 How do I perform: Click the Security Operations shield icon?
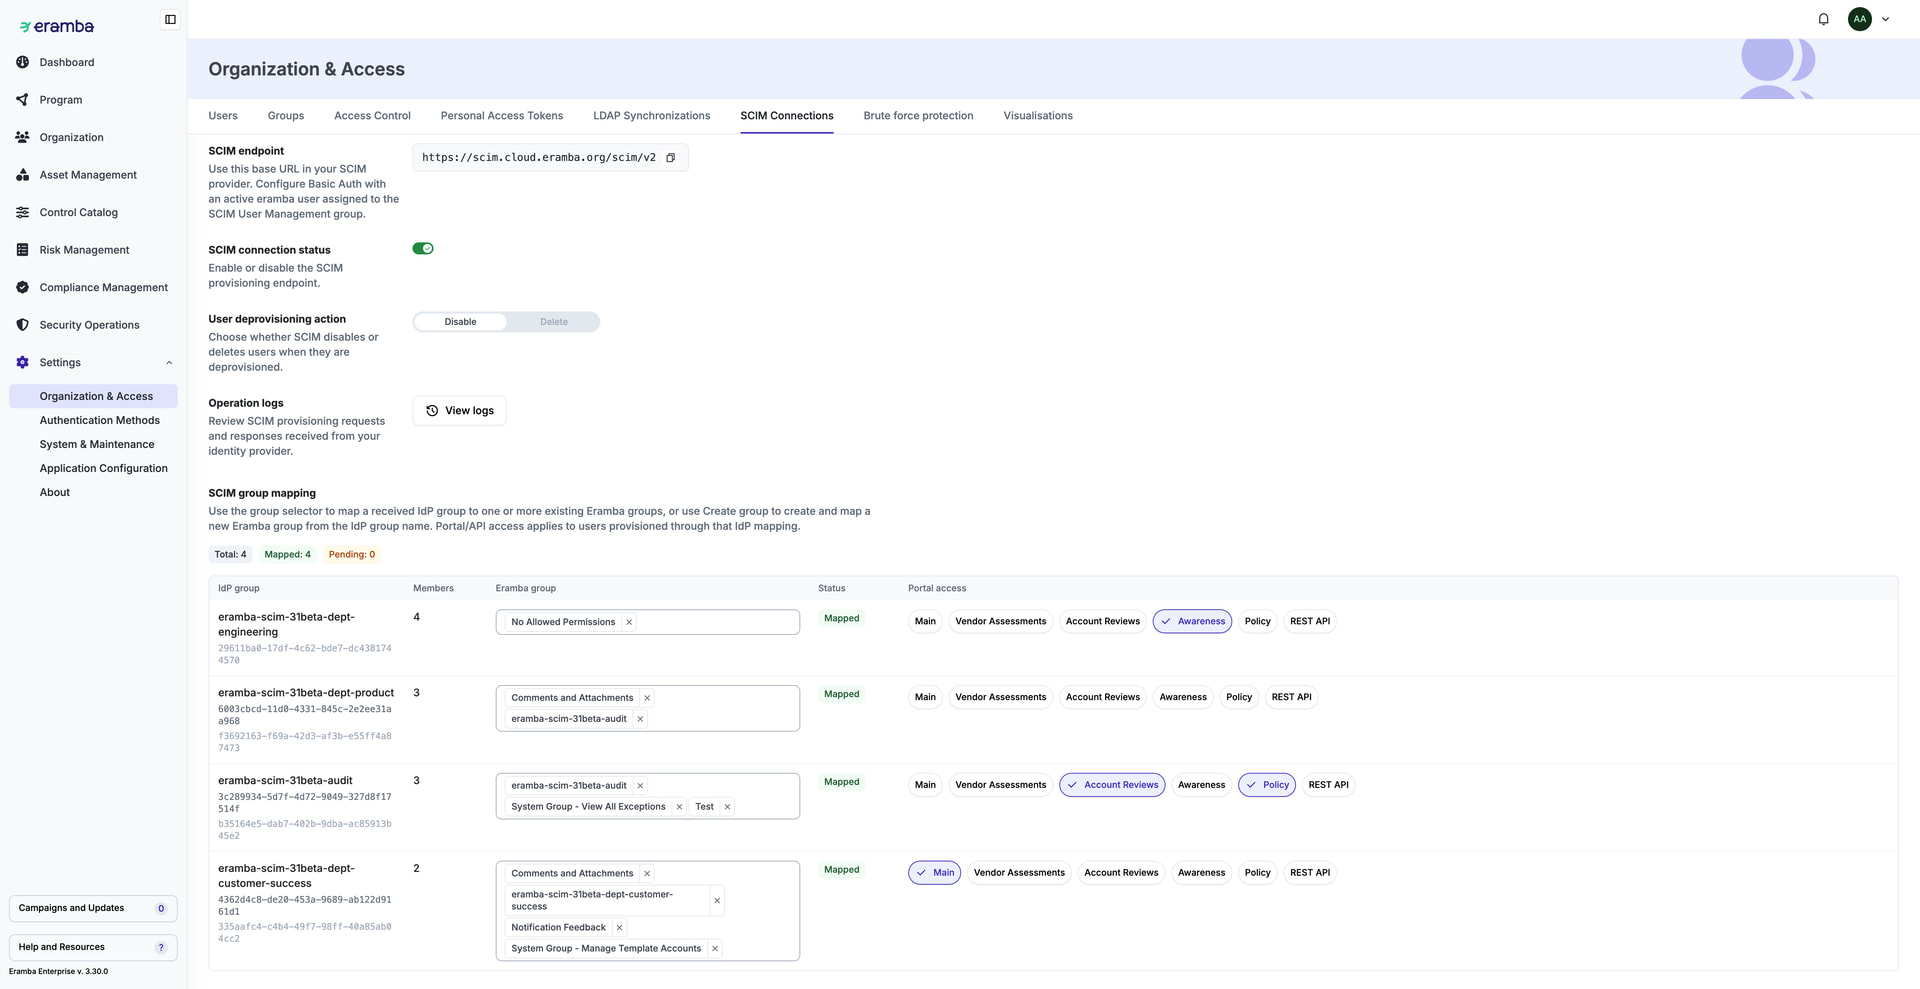[x=22, y=325]
